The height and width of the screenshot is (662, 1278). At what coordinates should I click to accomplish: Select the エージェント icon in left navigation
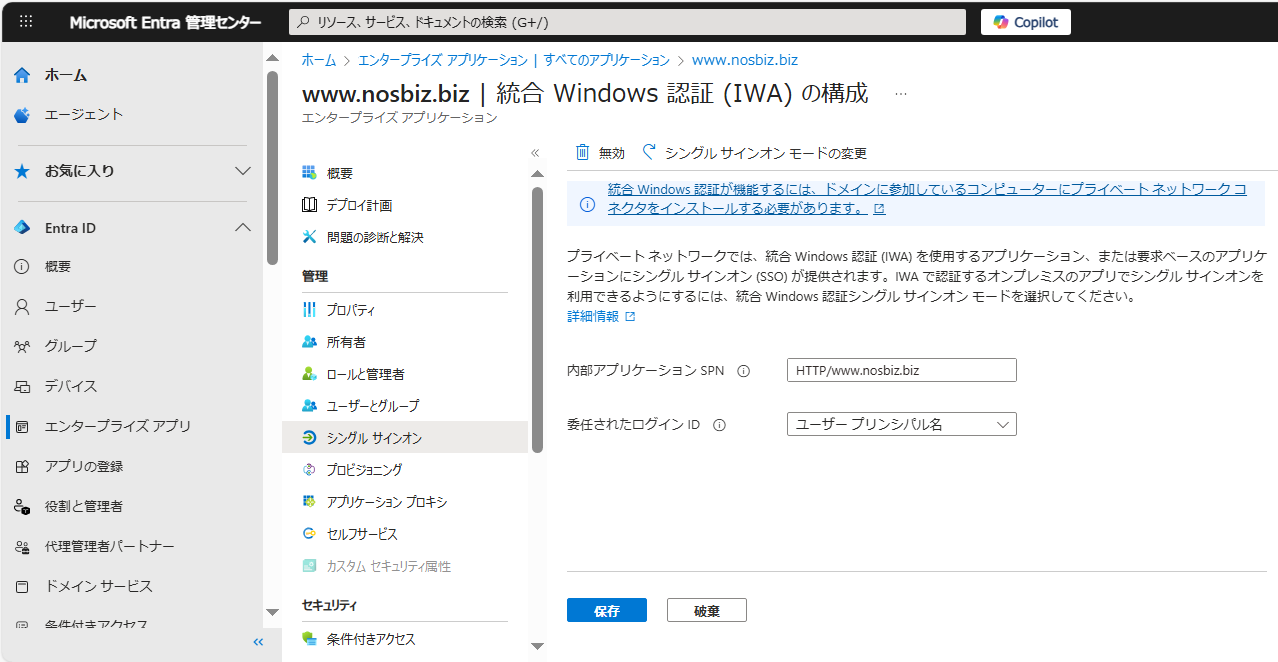coord(22,115)
